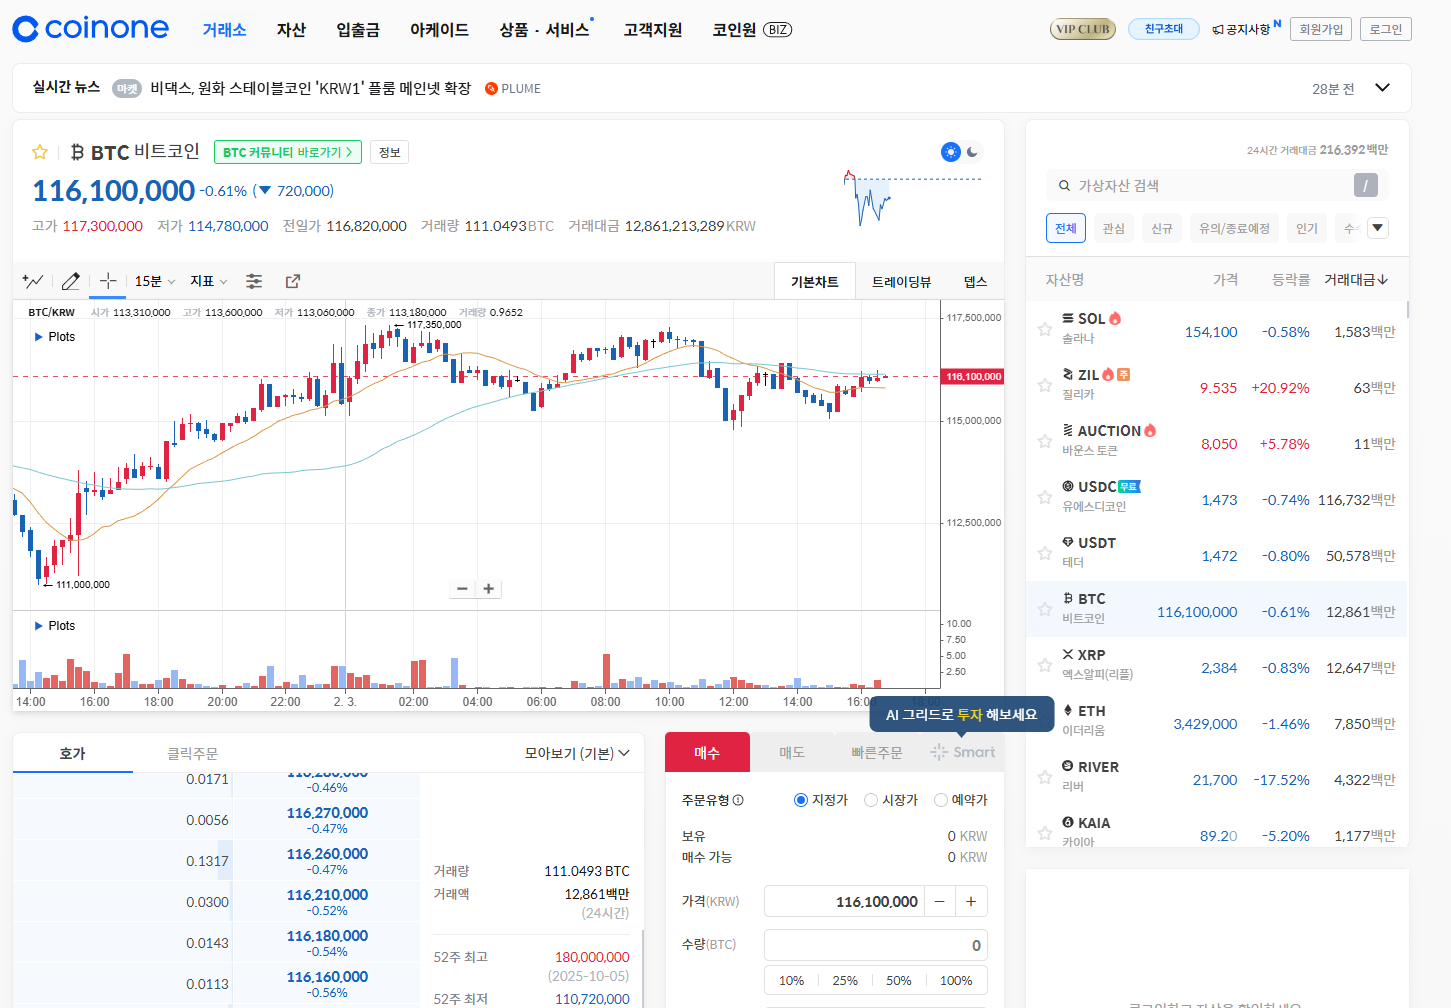Open 빠른주문 quick order tab
The height and width of the screenshot is (1008, 1451).
pos(877,752)
